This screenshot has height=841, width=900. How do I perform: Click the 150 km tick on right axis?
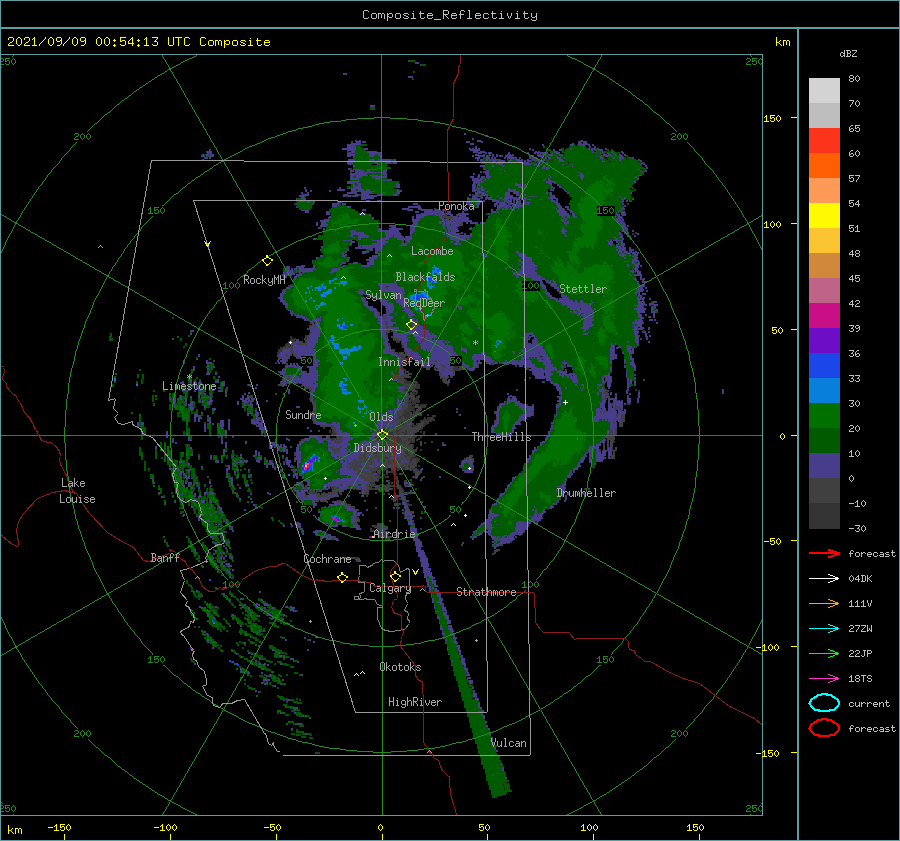pos(772,118)
